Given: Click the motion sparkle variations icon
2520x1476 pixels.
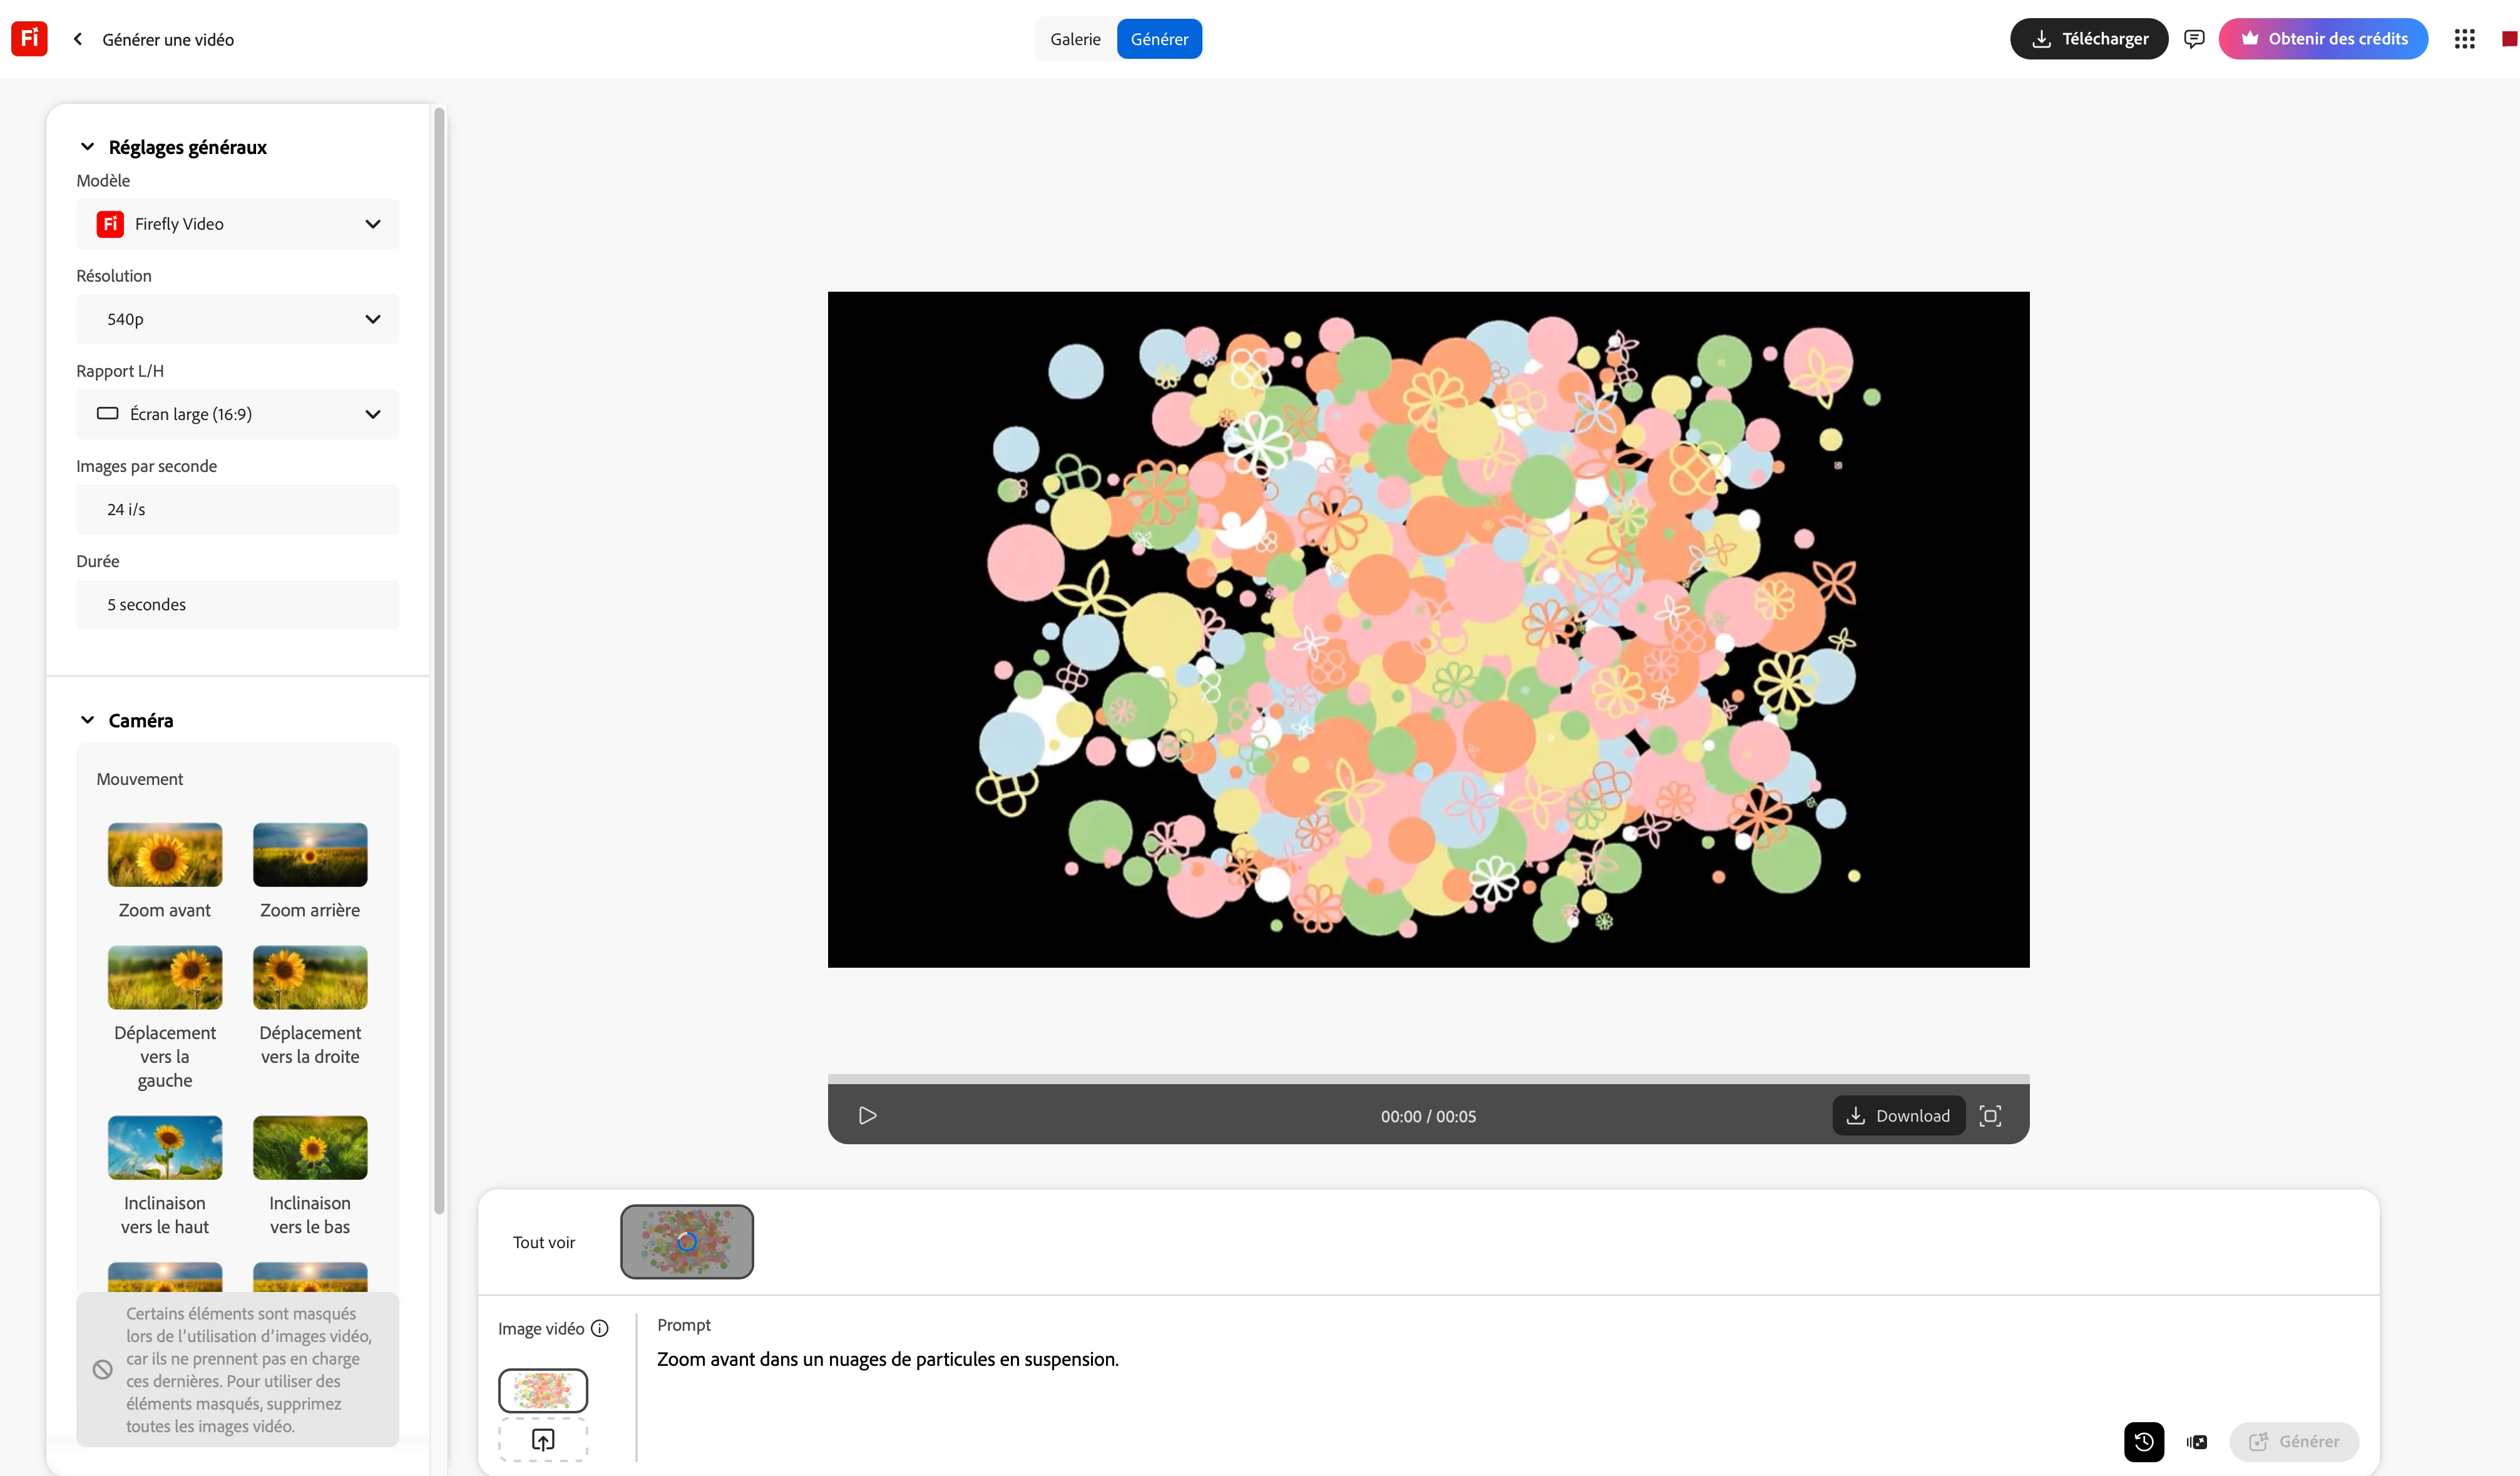Looking at the screenshot, I should pyautogui.click(x=2196, y=1441).
